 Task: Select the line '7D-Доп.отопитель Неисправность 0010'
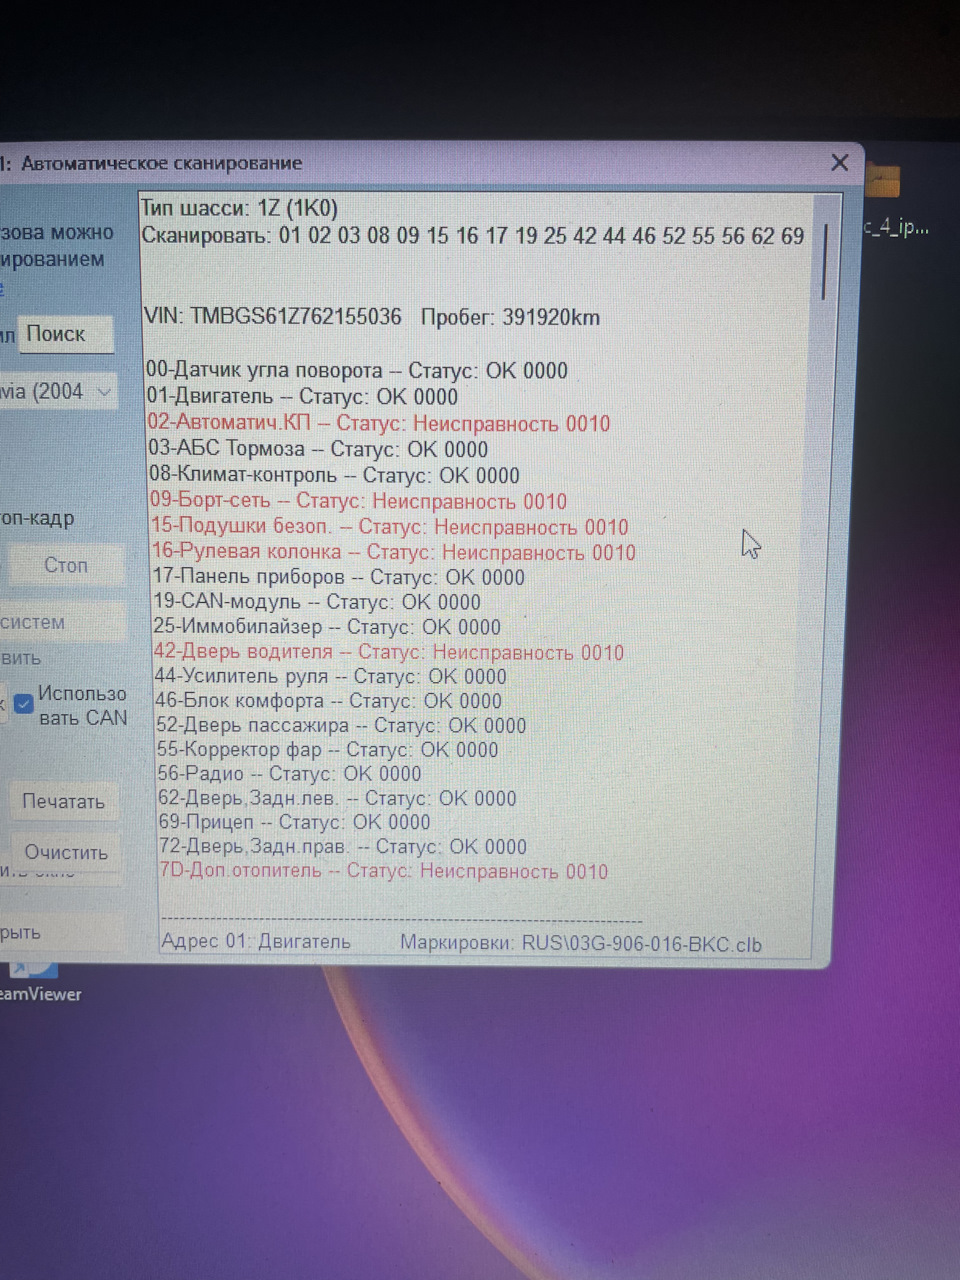(383, 871)
